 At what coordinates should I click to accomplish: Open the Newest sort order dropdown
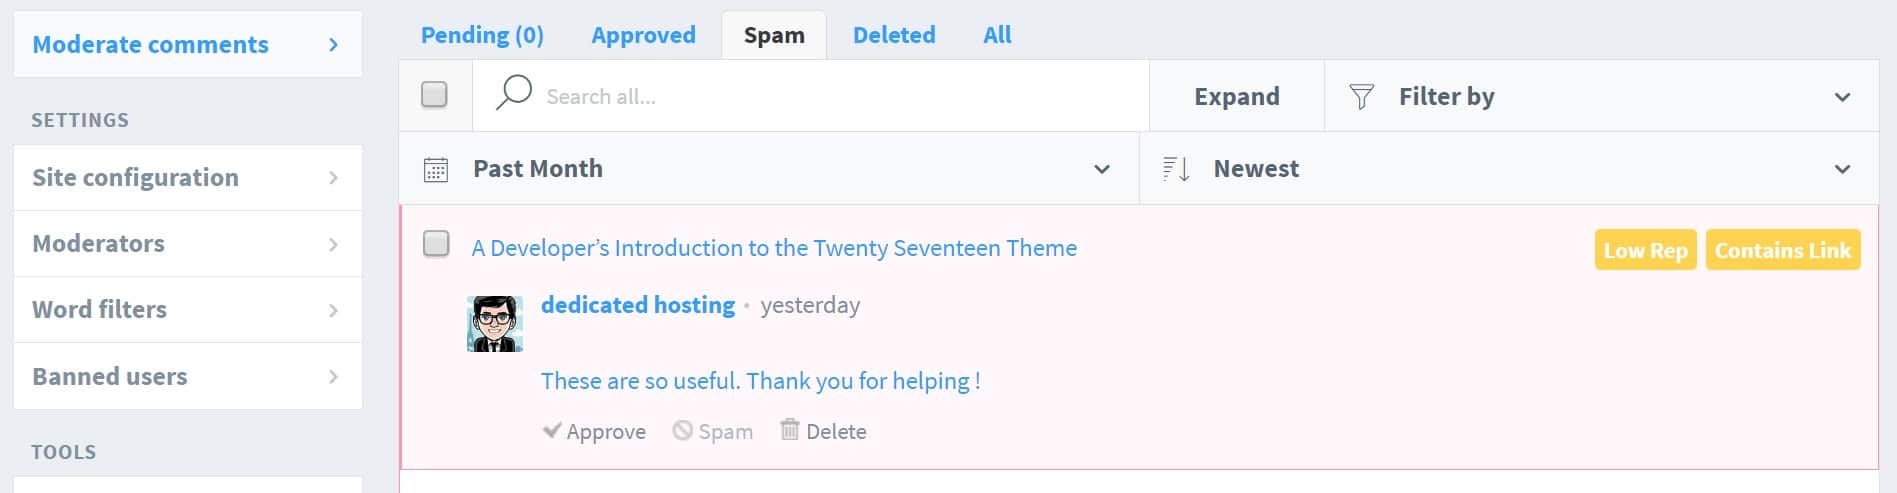1509,169
